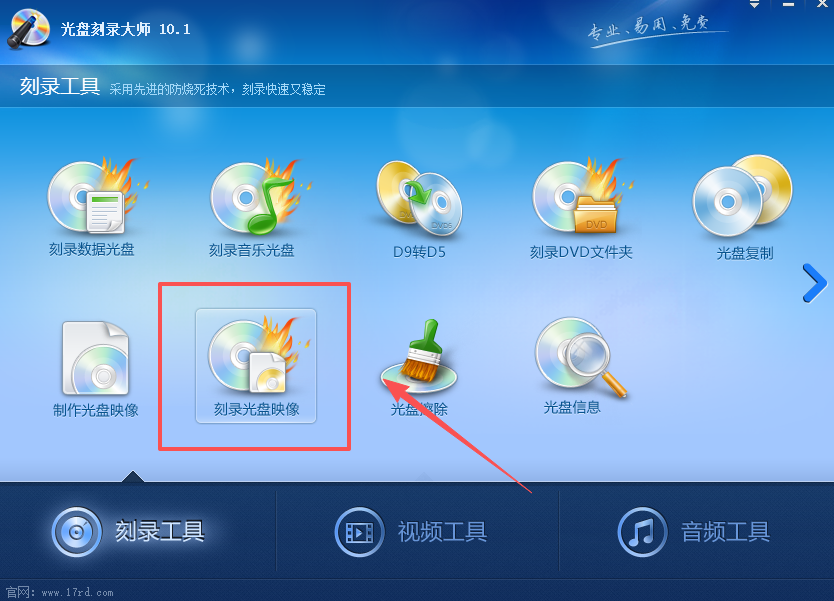The height and width of the screenshot is (601, 834).
Task: Switch to the 音频工具 audio tools tab
Action: (x=694, y=531)
